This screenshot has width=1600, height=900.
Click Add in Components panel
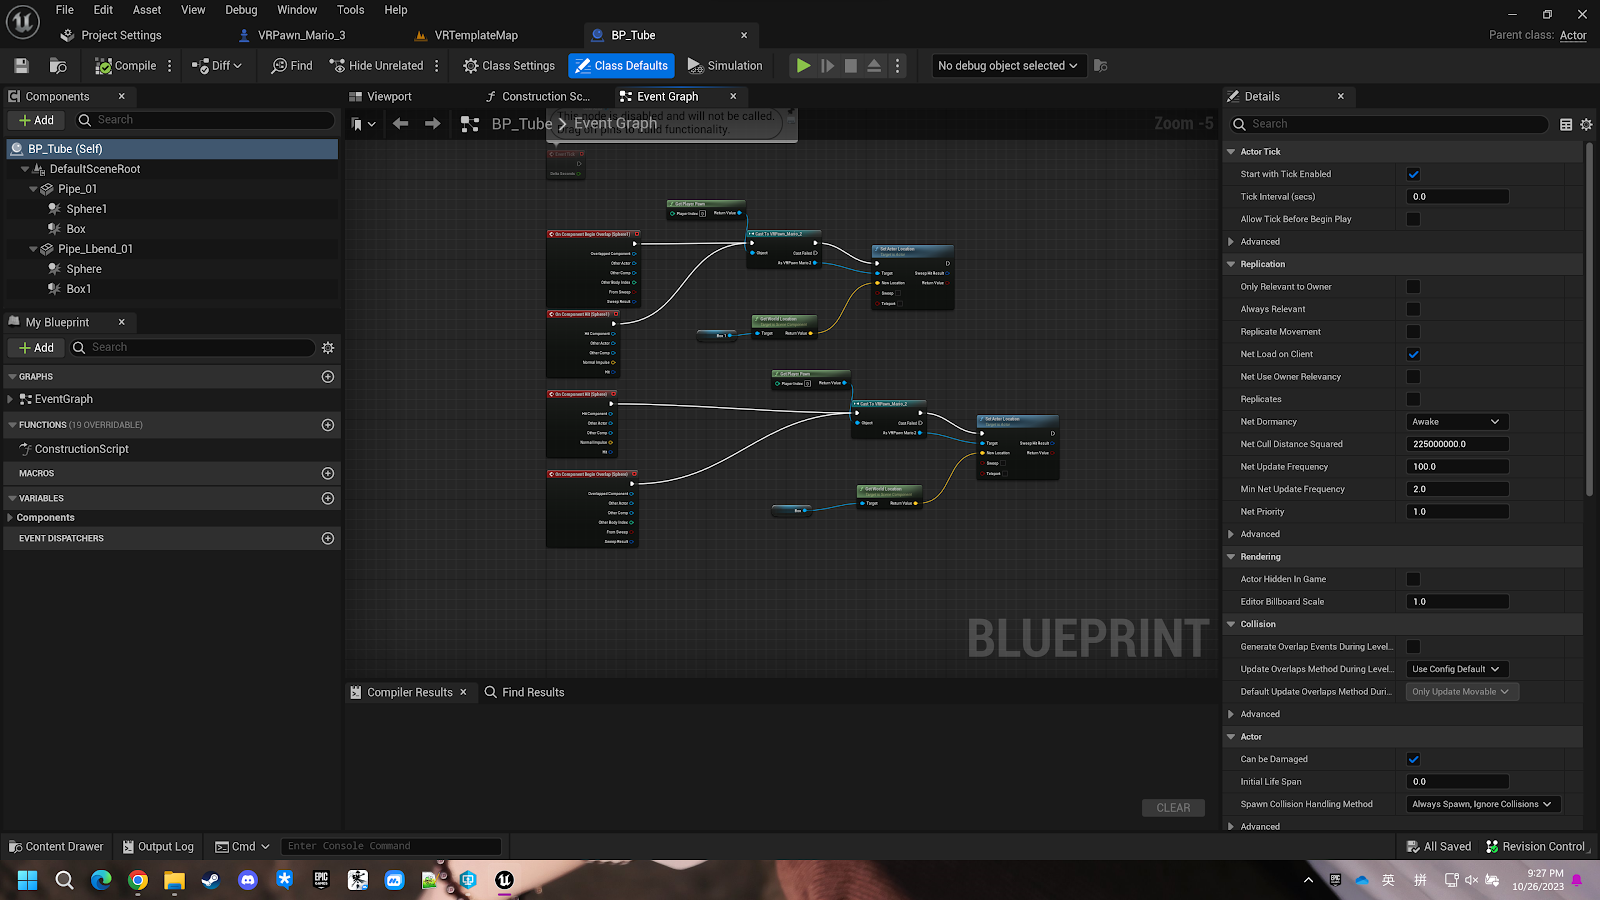coord(36,120)
